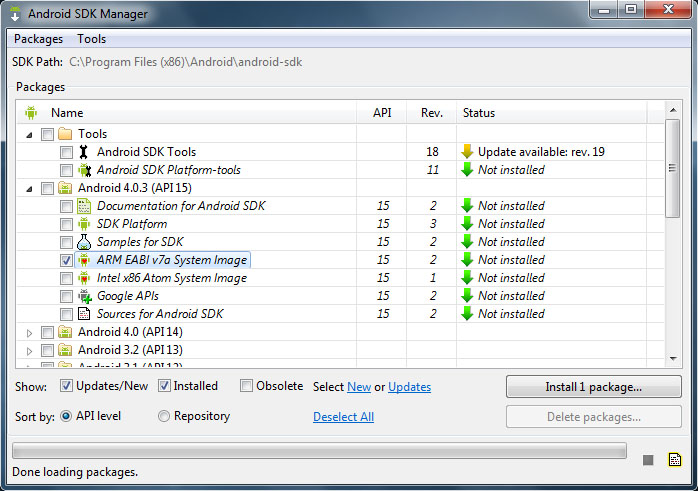Screen dimensions: 698x491
Task: Click green arrow status of Platform-tools row
Action: point(467,170)
